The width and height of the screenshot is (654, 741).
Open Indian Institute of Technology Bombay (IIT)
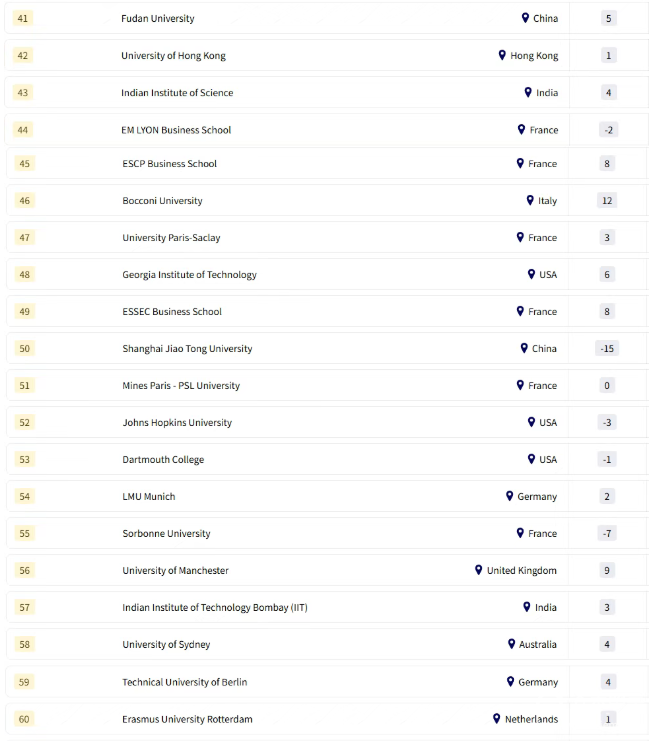click(215, 607)
